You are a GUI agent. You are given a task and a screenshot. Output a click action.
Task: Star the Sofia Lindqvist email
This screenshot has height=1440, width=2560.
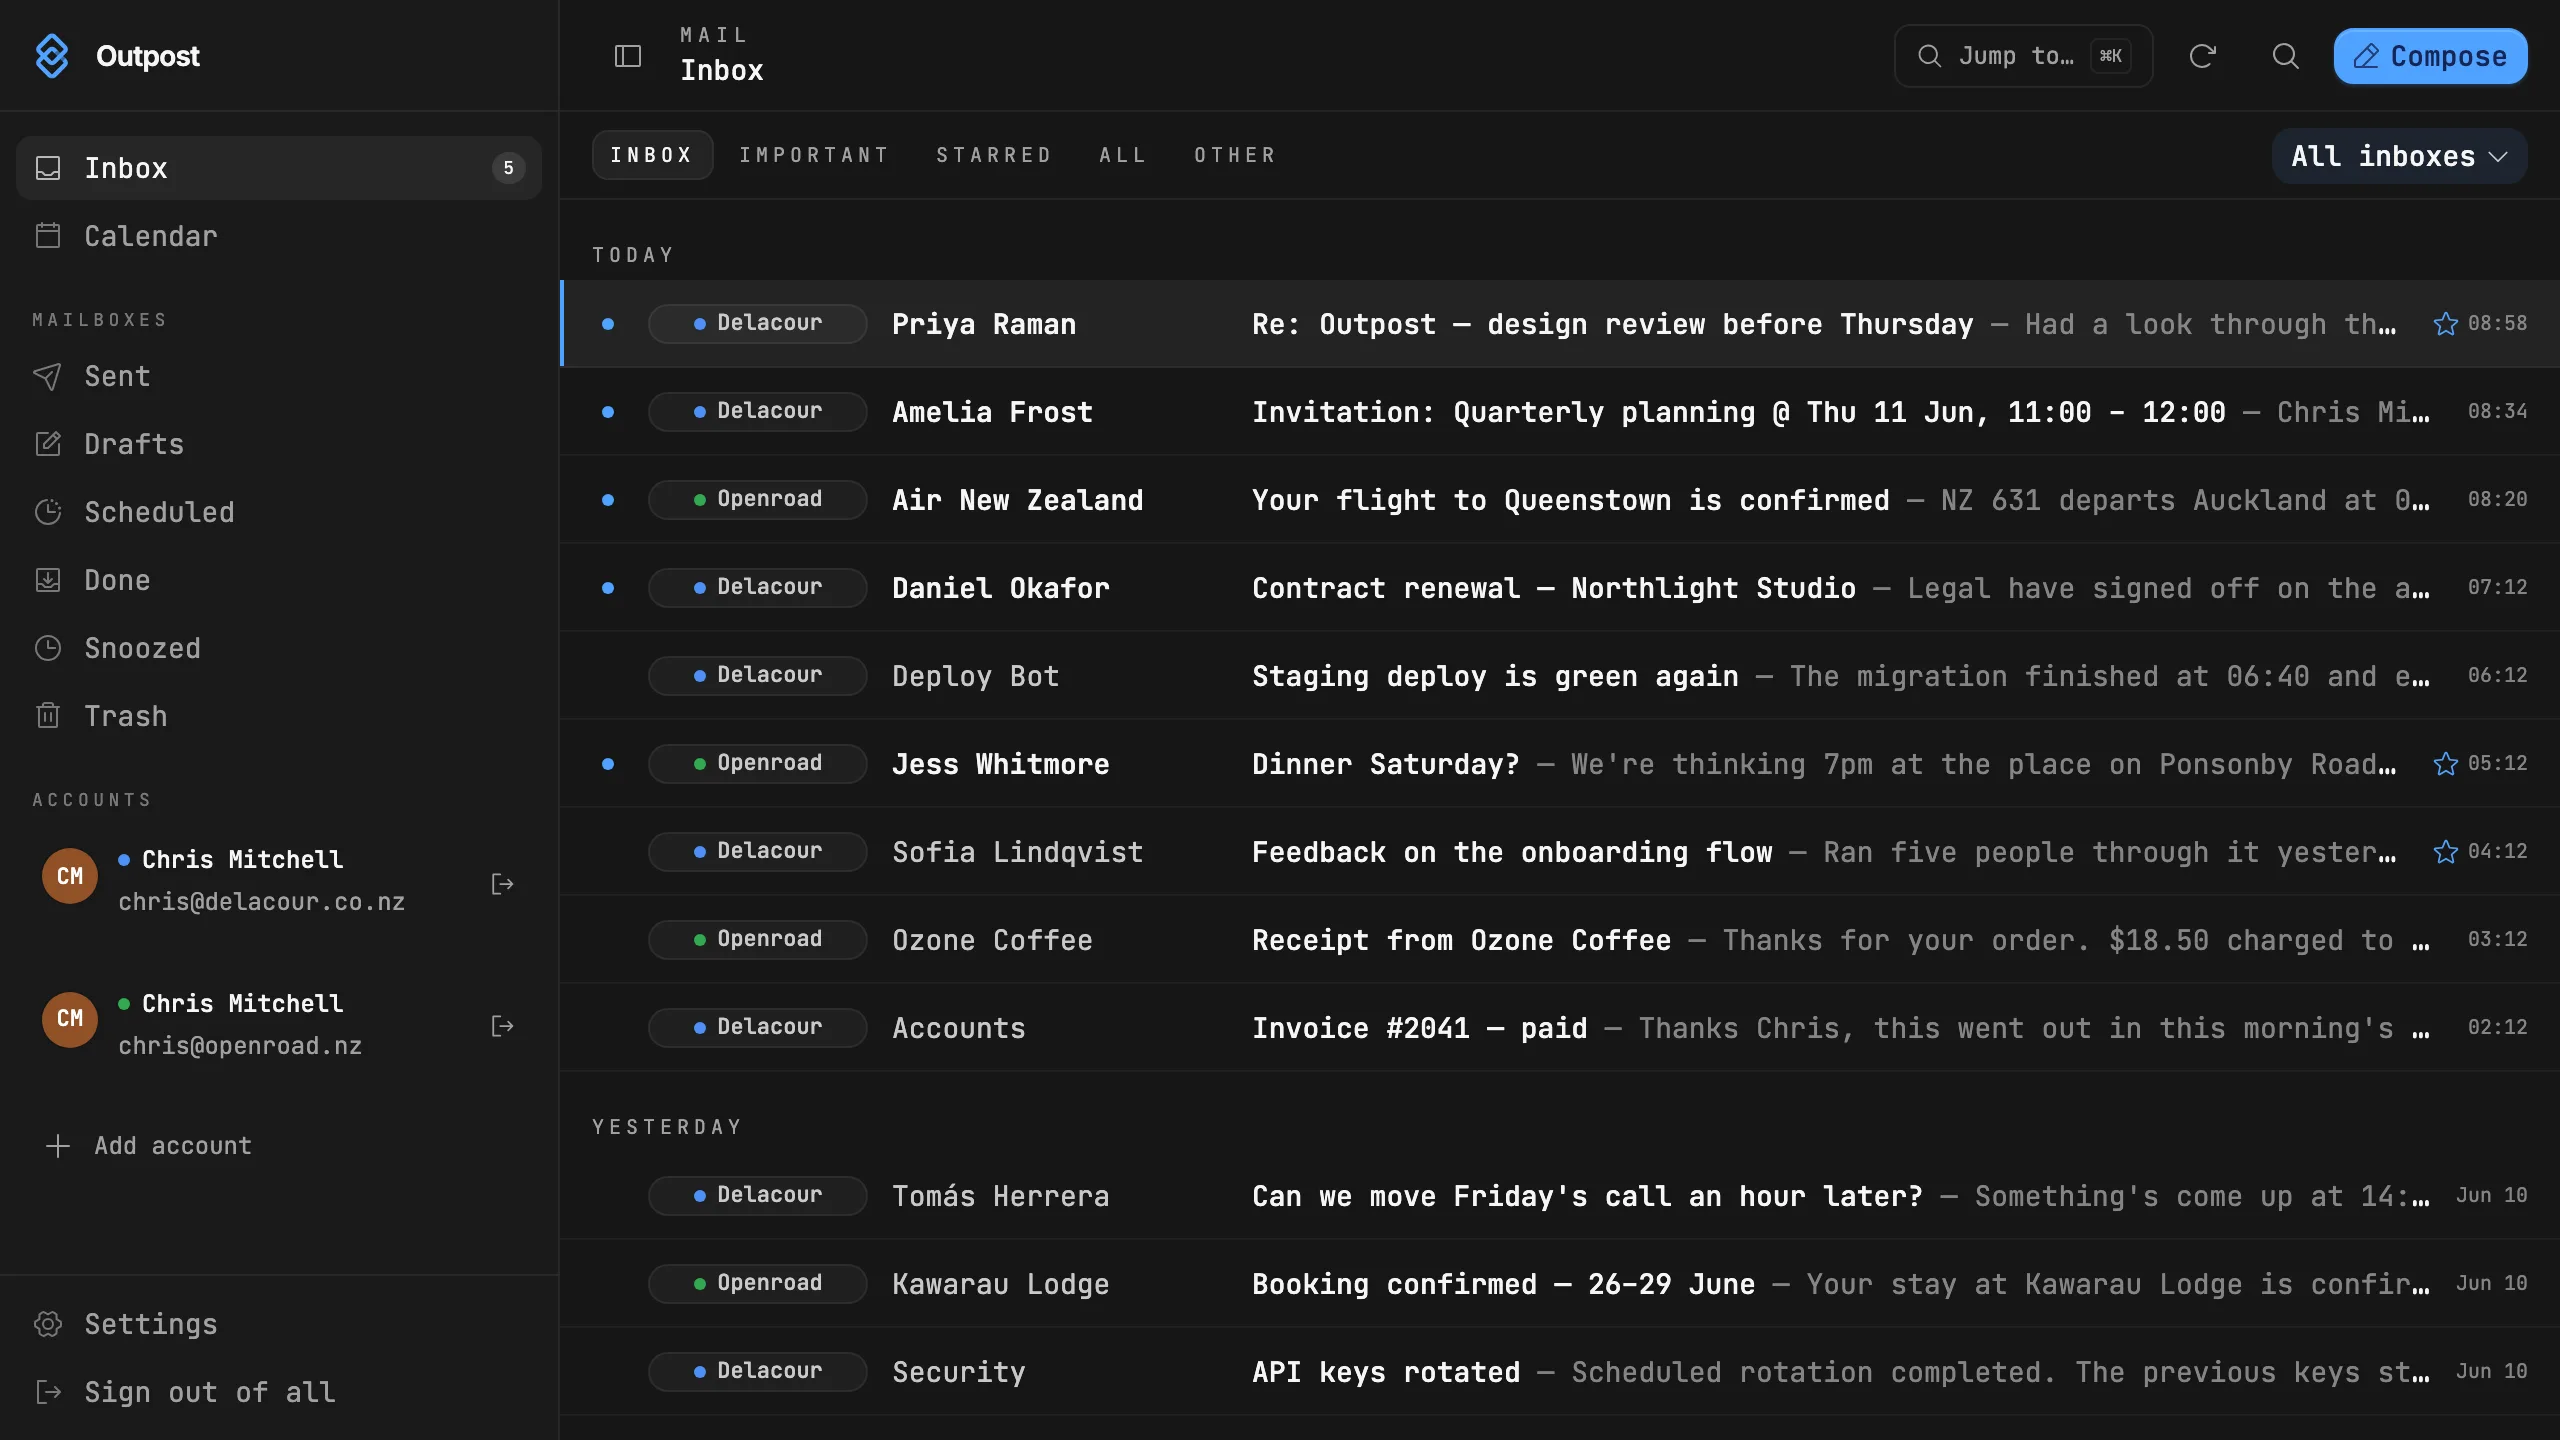point(2445,852)
